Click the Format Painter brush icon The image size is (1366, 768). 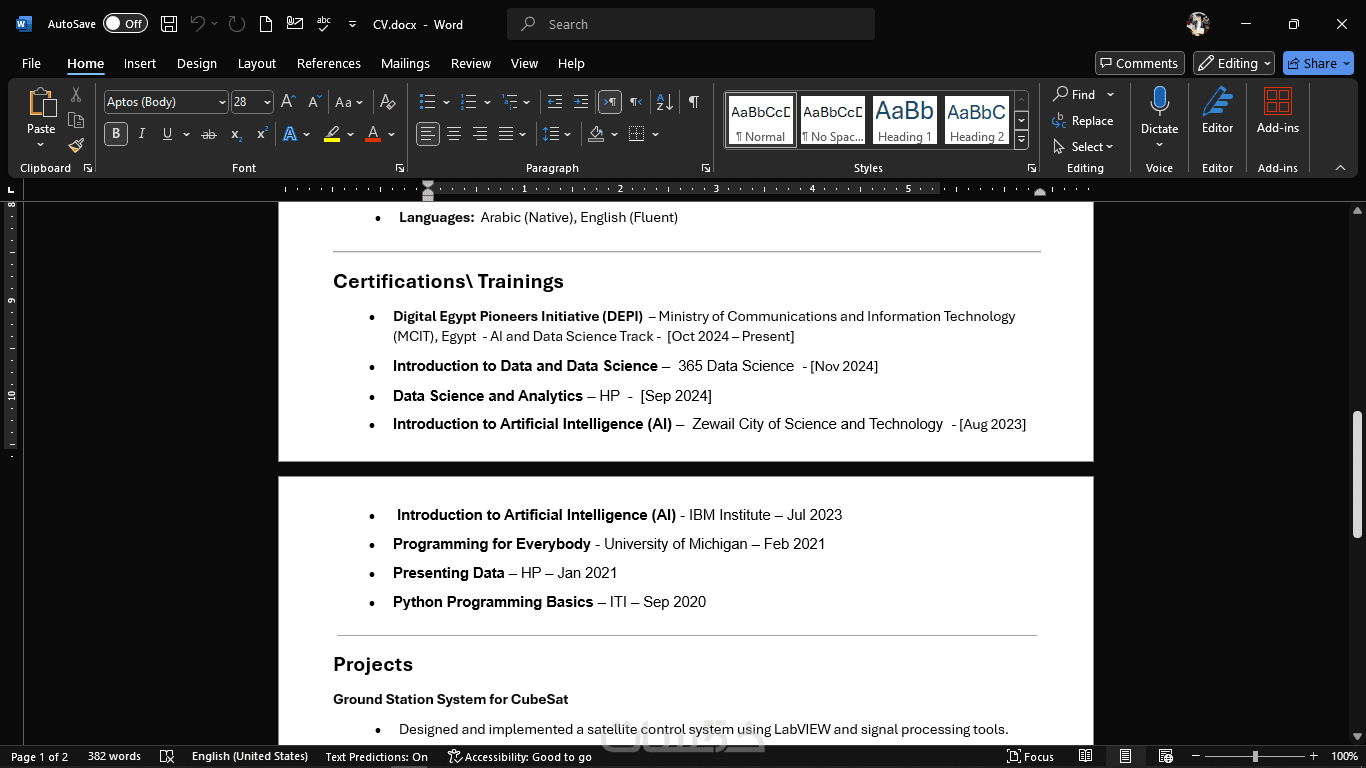[x=76, y=145]
